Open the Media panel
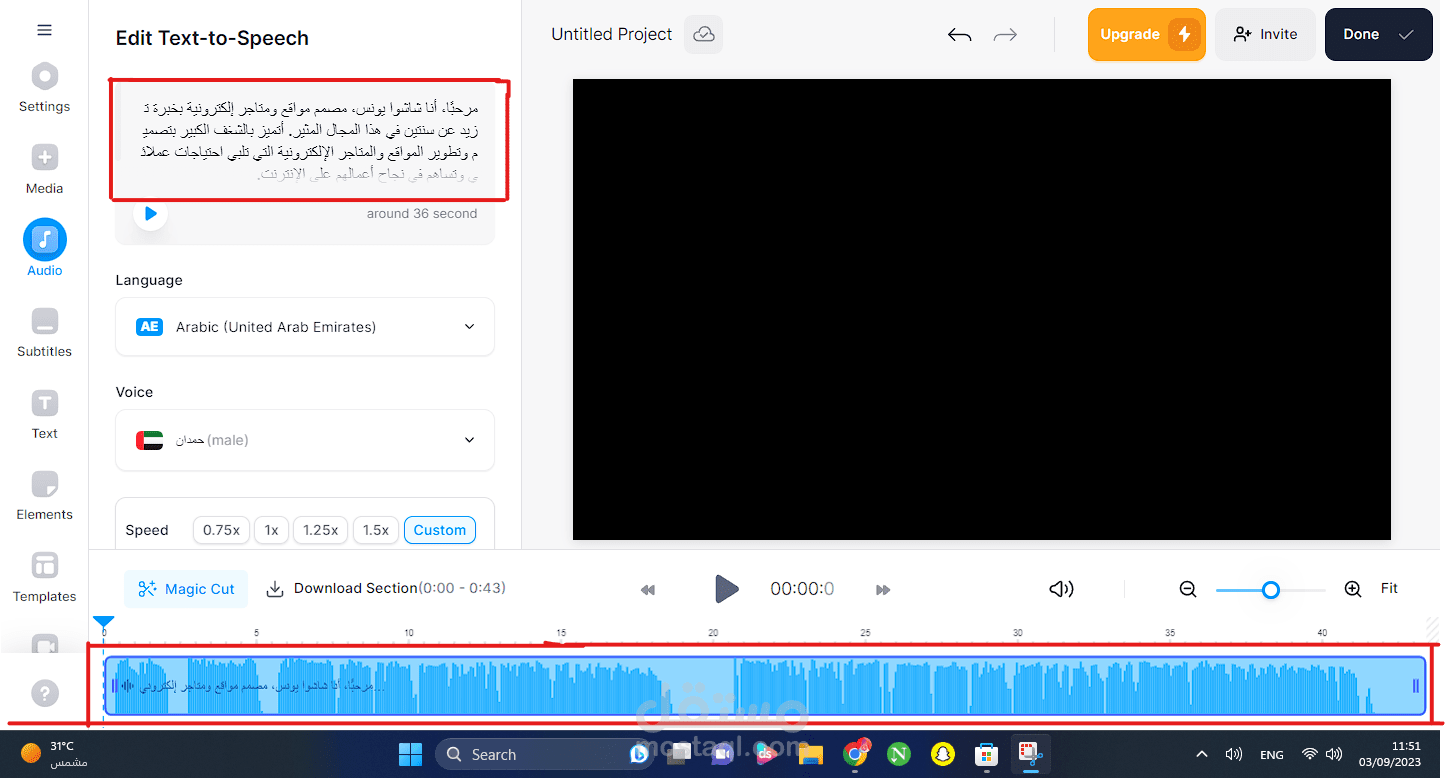 (x=44, y=170)
